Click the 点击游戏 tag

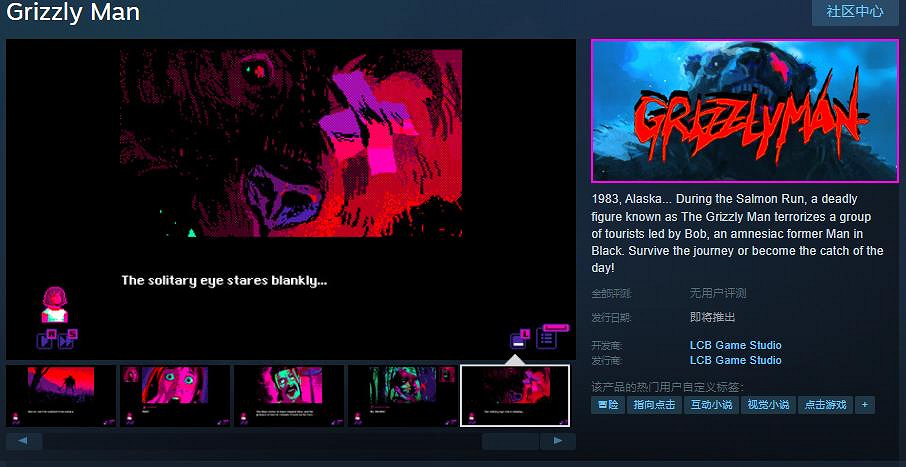pyautogui.click(x=825, y=405)
